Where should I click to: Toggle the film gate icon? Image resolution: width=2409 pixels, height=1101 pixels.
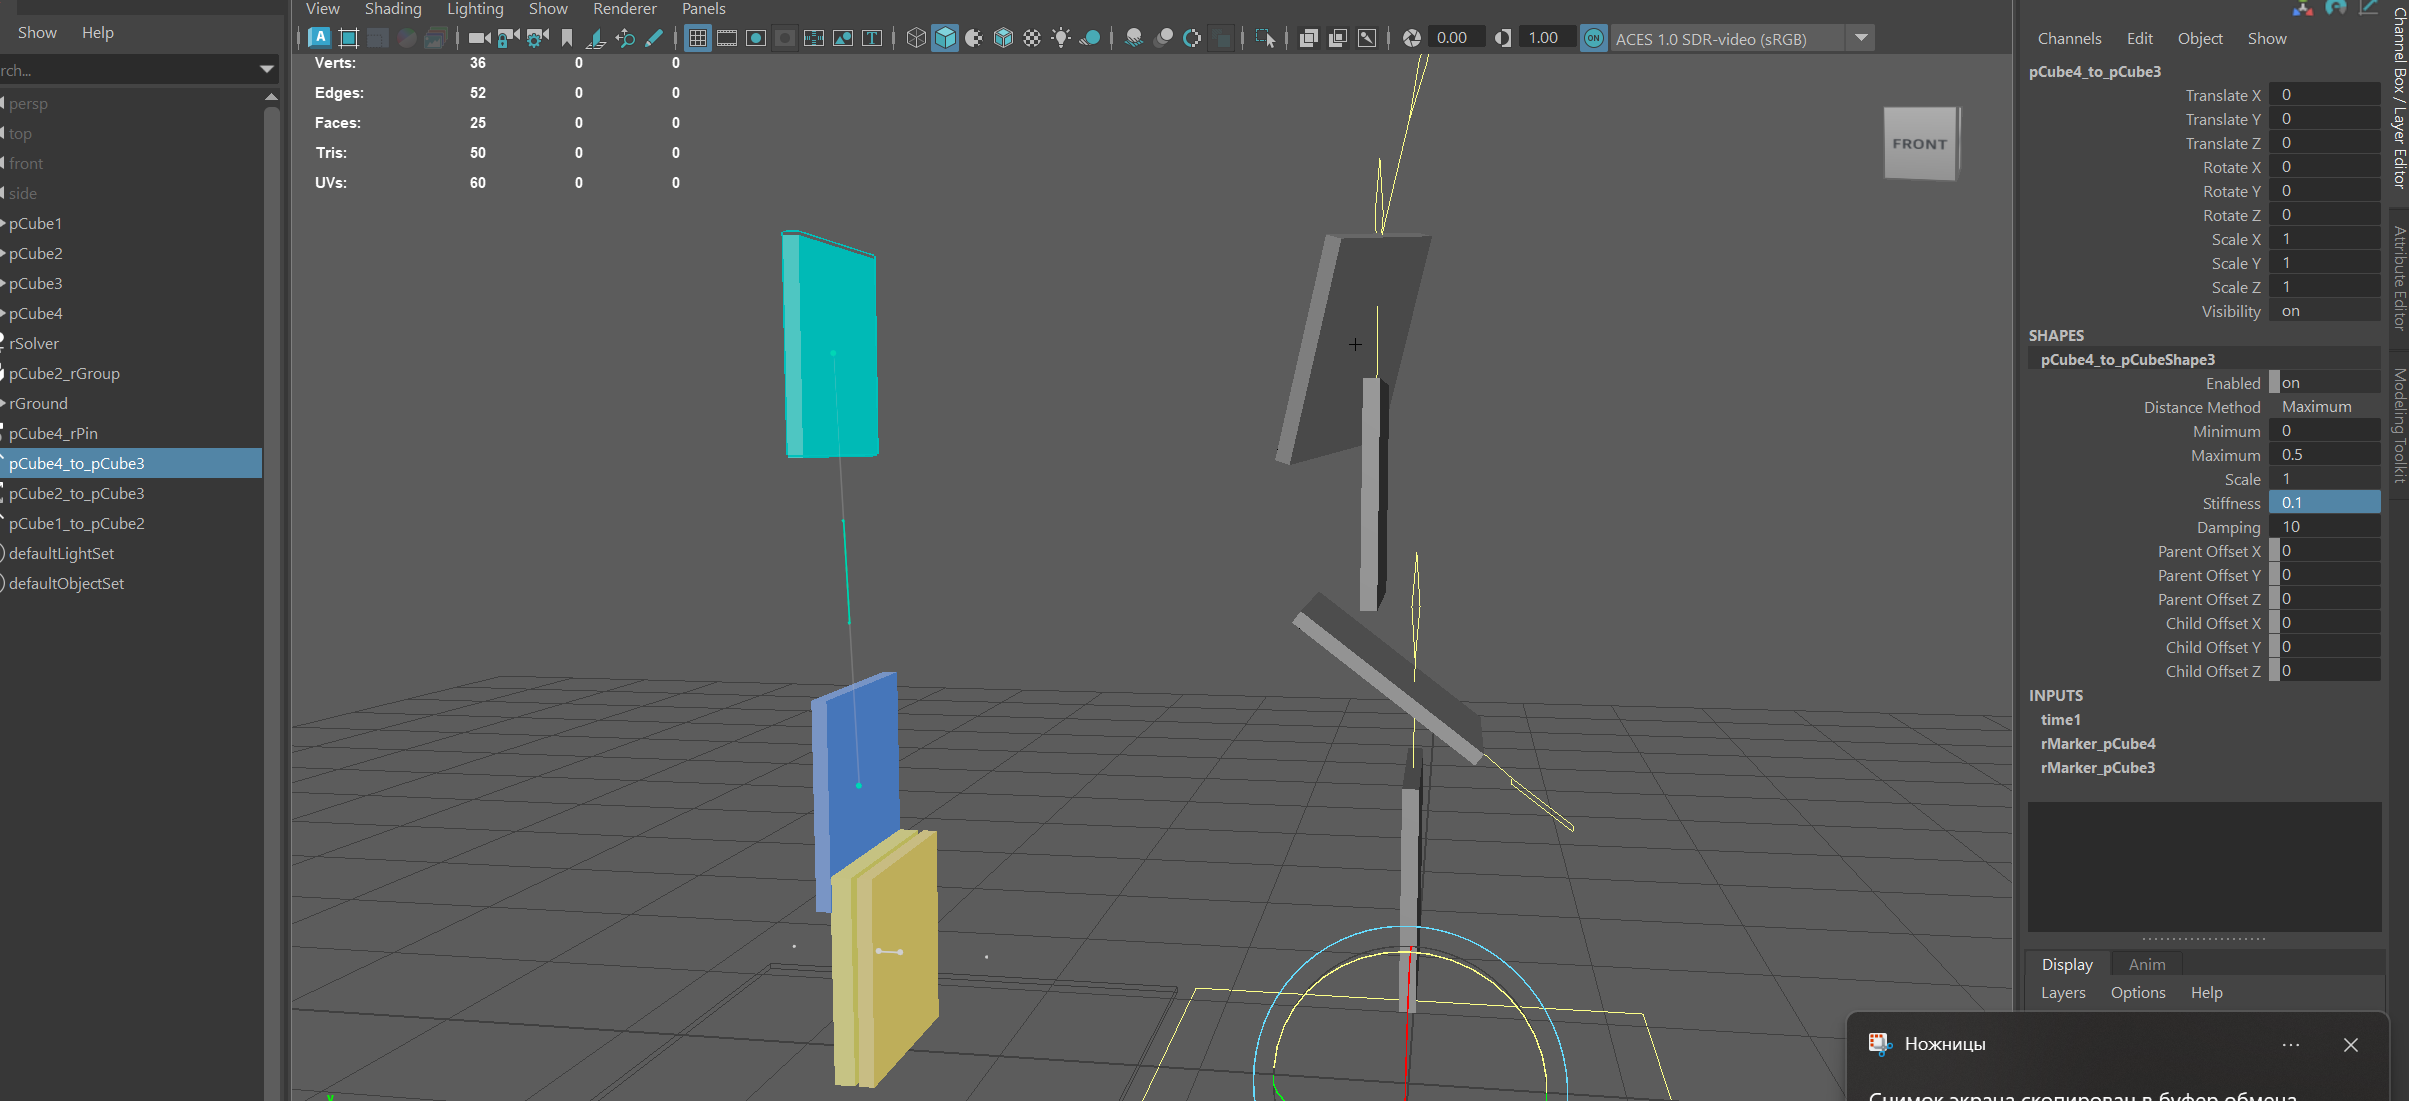pyautogui.click(x=727, y=38)
